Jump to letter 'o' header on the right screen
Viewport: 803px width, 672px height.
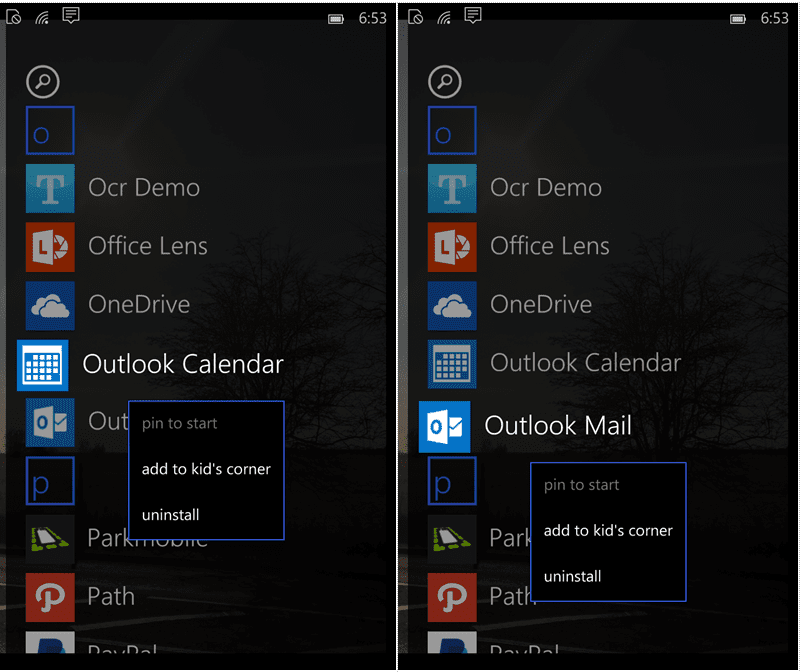point(452,131)
